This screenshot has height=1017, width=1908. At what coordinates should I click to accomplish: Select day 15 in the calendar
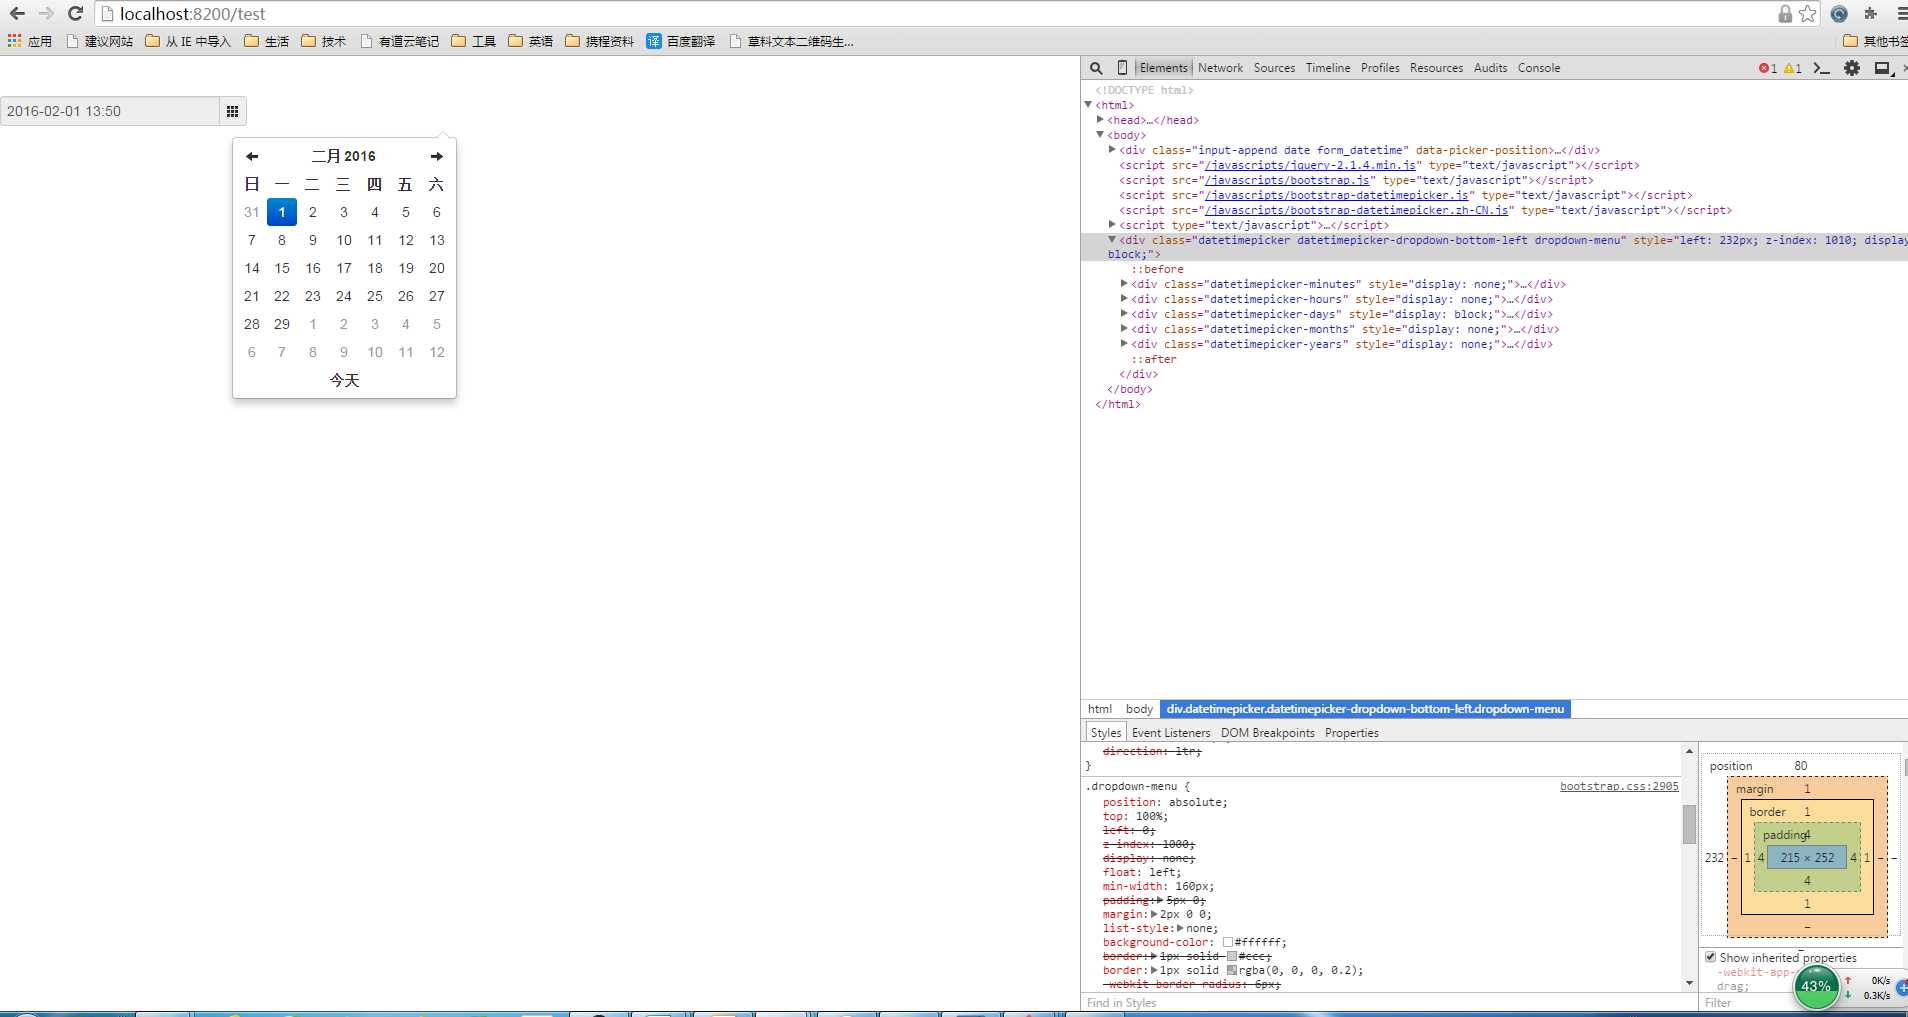282,268
